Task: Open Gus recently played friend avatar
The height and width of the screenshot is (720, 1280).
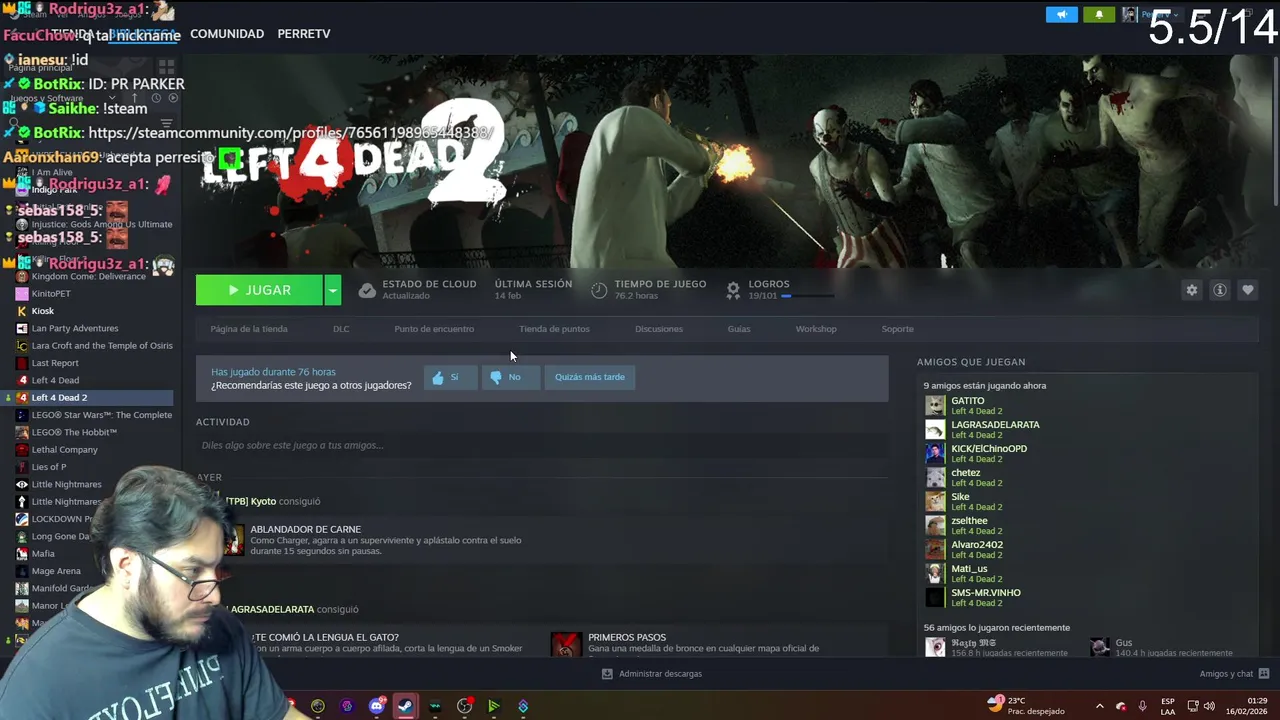Action: click(x=1100, y=647)
